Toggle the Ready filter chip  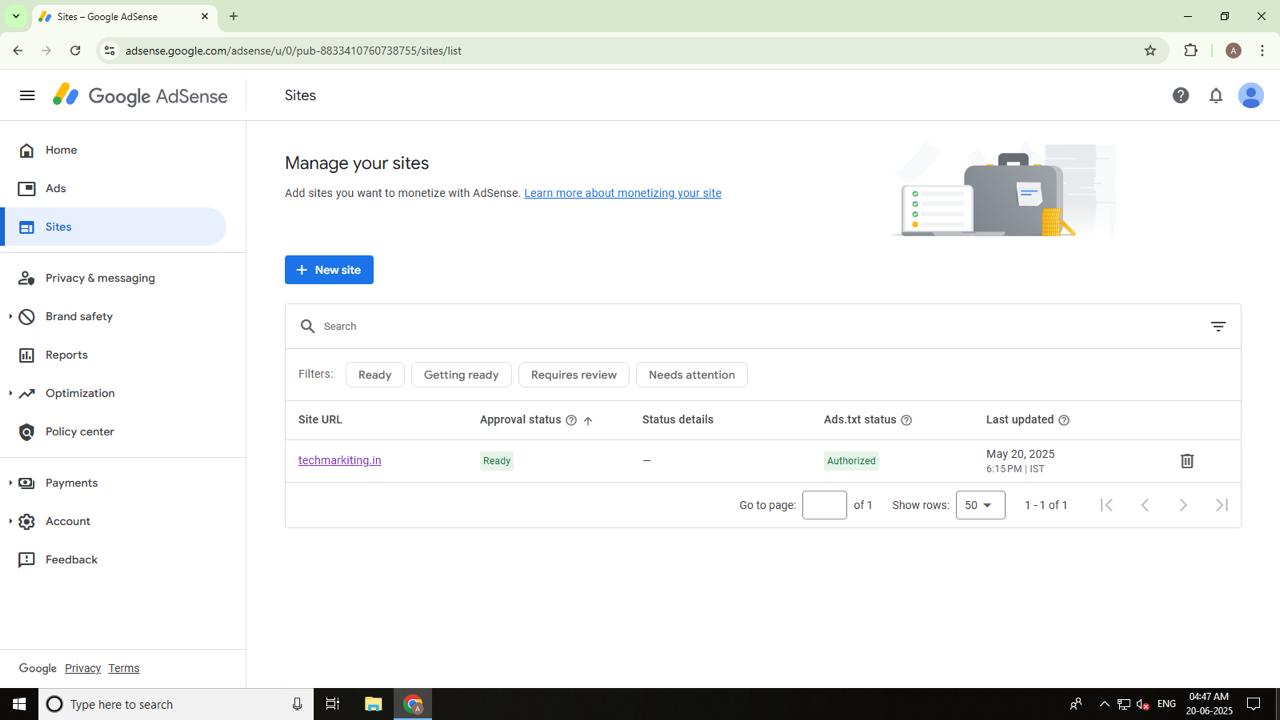pyautogui.click(x=375, y=375)
